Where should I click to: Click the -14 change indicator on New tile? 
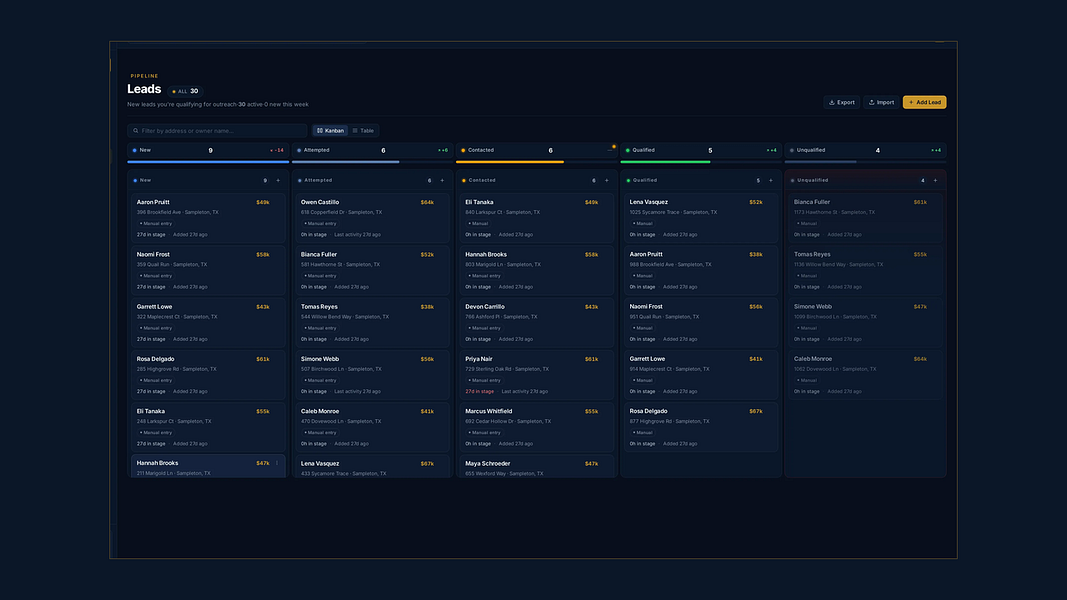pos(277,150)
